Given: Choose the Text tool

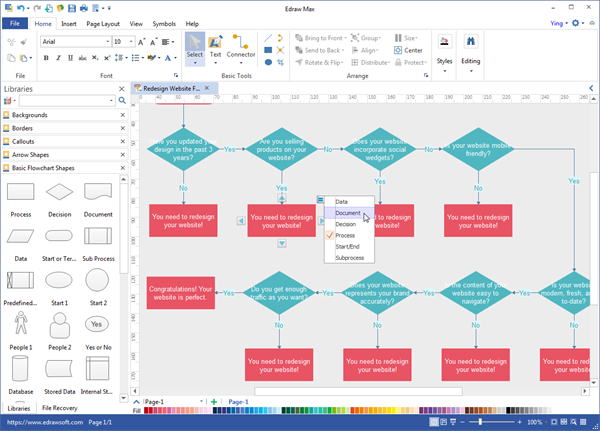Looking at the screenshot, I should click(215, 49).
